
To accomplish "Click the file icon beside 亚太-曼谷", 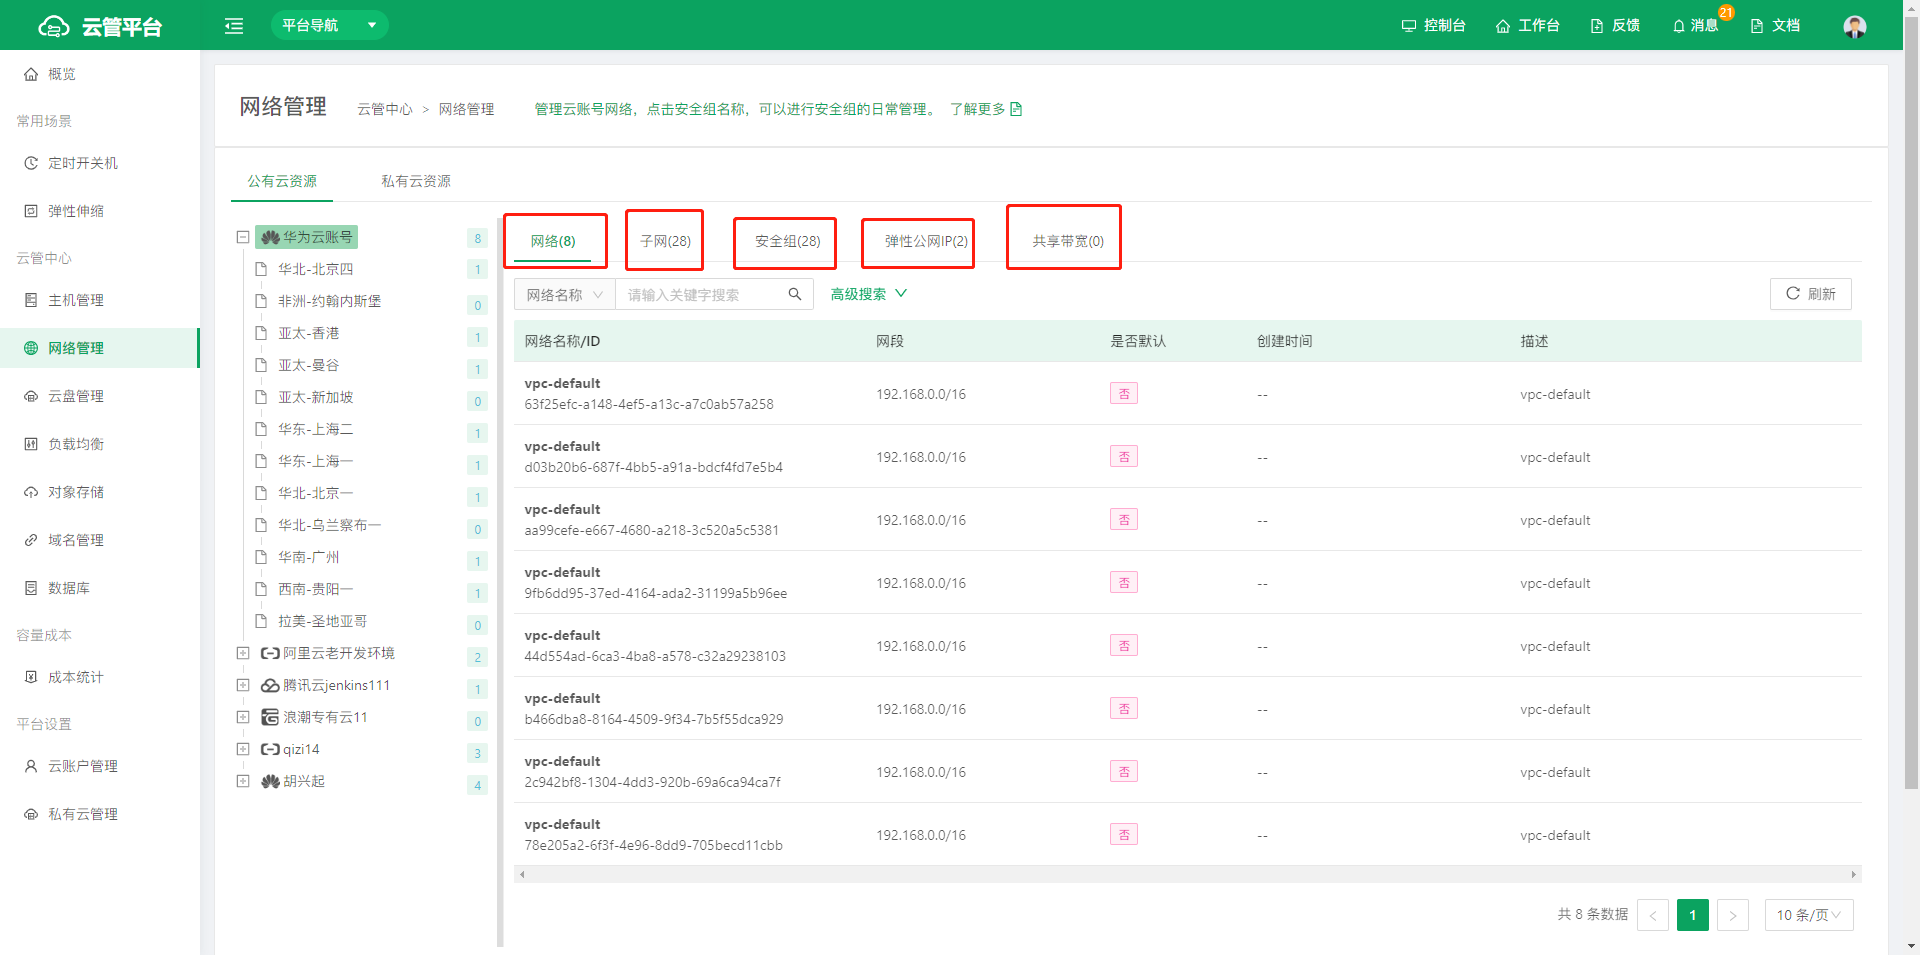I will point(261,365).
